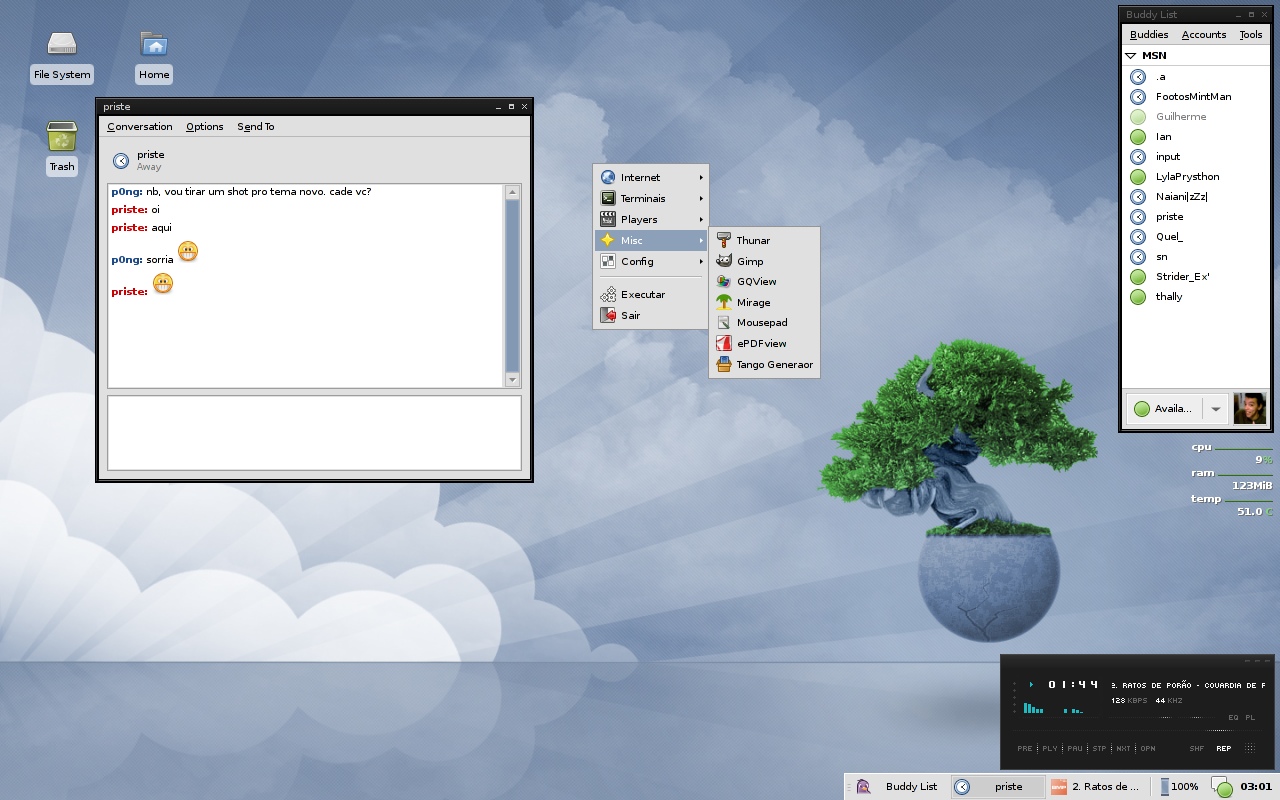Image resolution: width=1280 pixels, height=800 pixels.
Task: Click the Thunar file manager icon
Action: (724, 240)
